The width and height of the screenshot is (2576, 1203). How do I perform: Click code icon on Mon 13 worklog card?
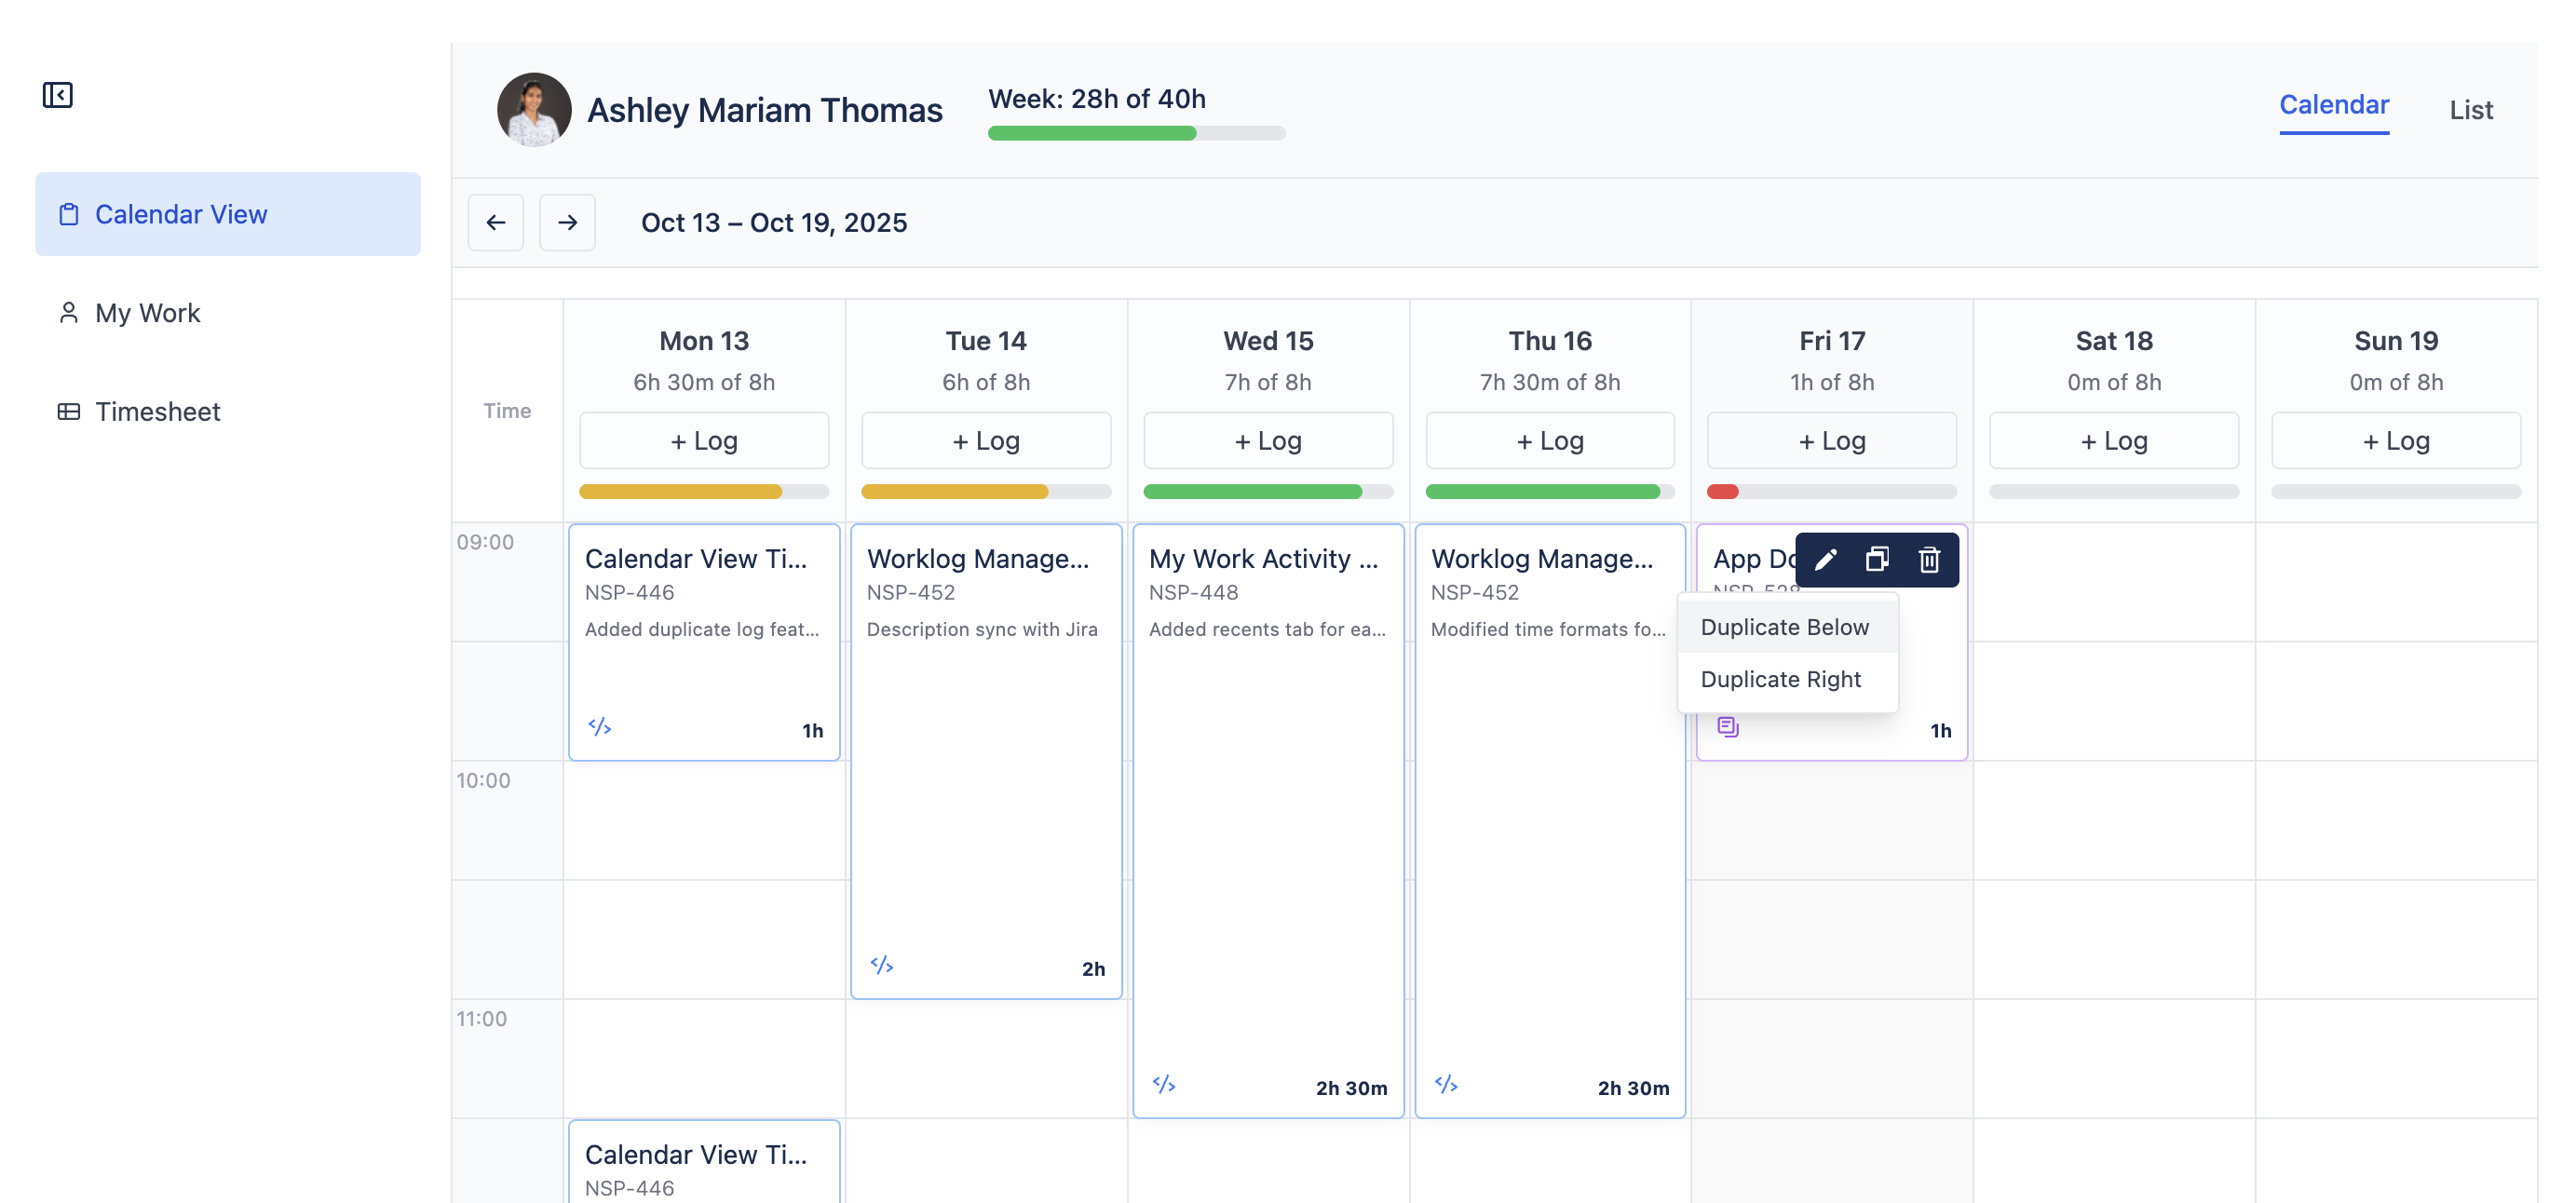click(x=599, y=727)
